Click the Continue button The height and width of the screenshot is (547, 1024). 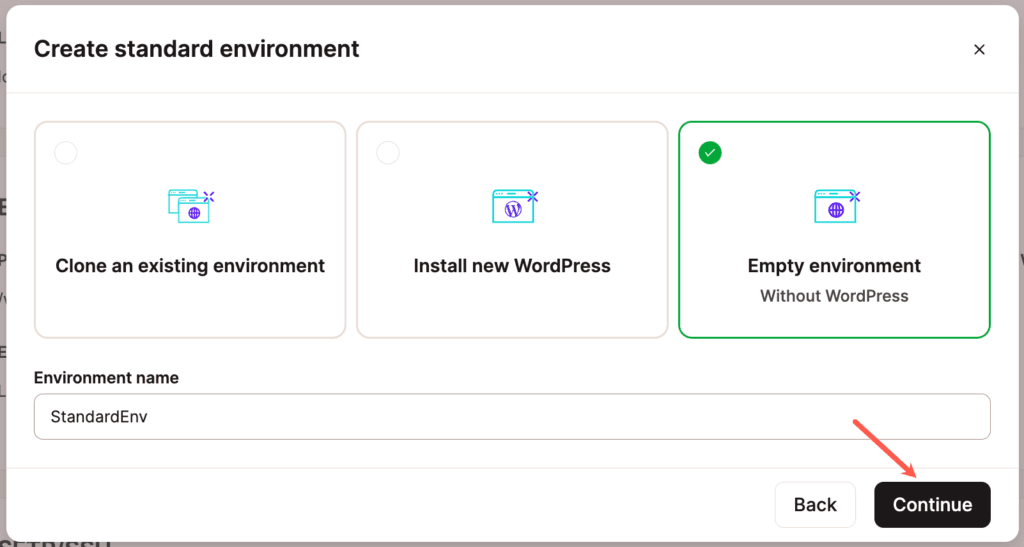pyautogui.click(x=933, y=505)
